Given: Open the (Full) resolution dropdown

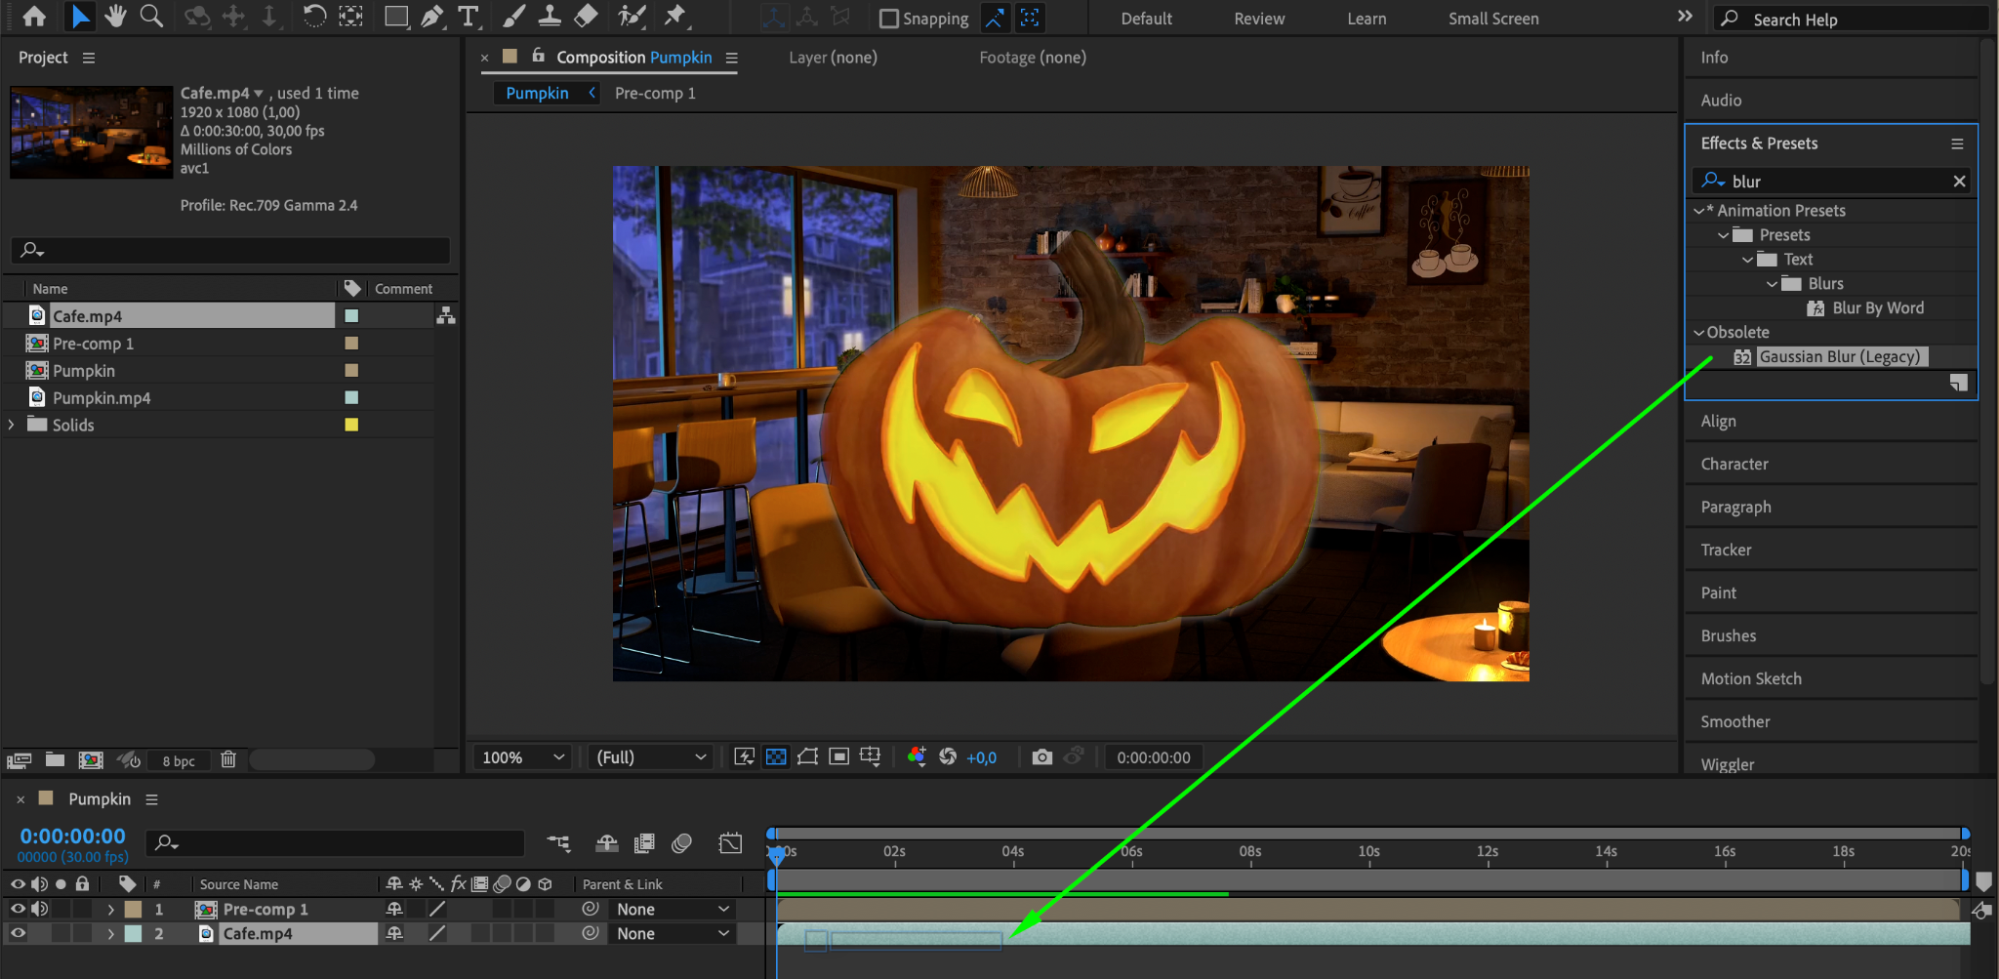Looking at the screenshot, I should tap(650, 757).
